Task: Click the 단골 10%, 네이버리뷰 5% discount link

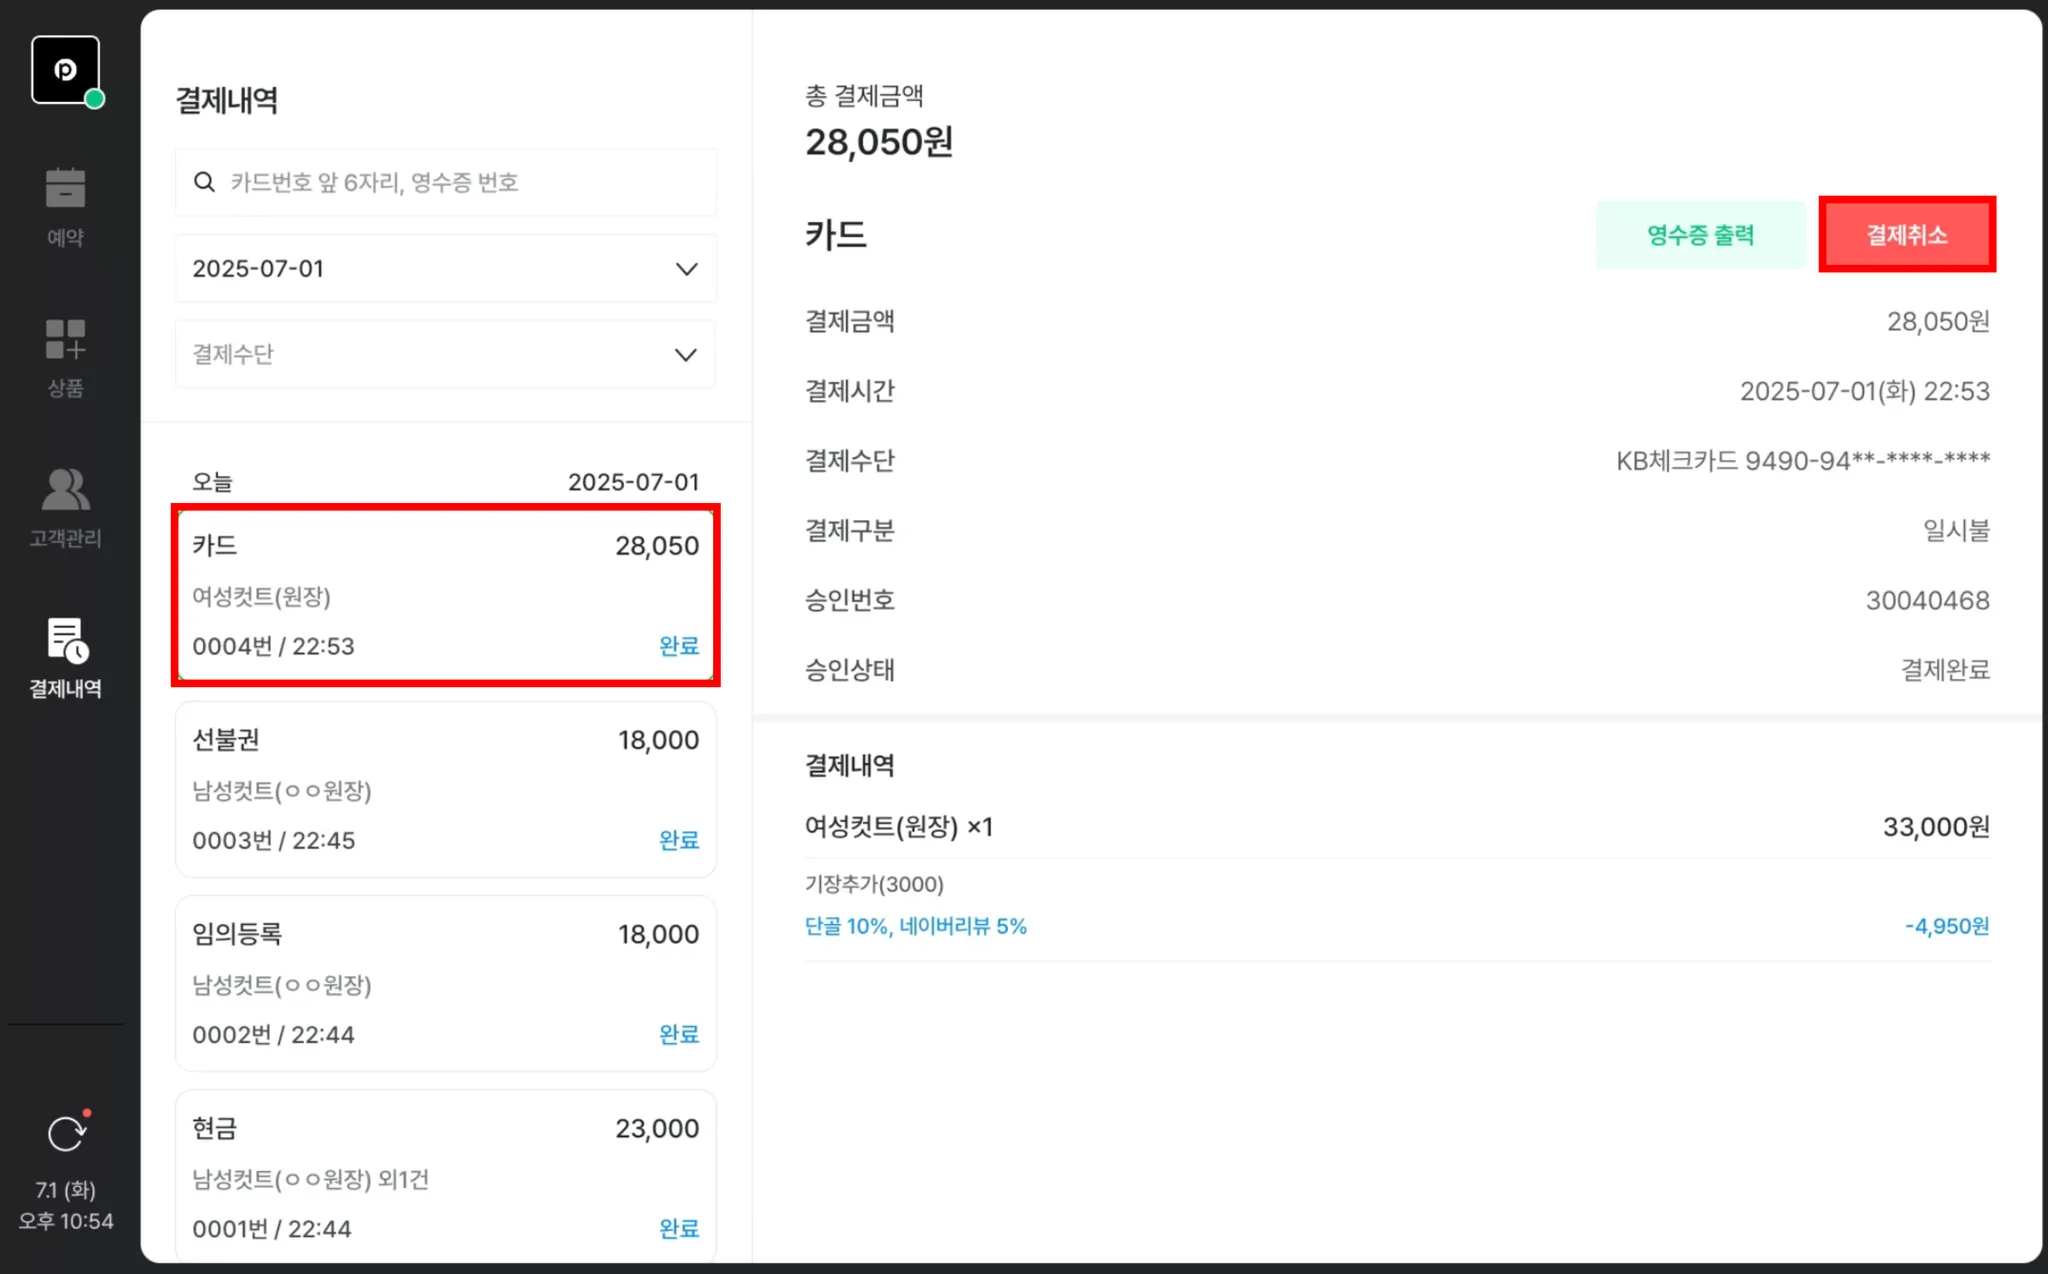Action: click(x=915, y=926)
